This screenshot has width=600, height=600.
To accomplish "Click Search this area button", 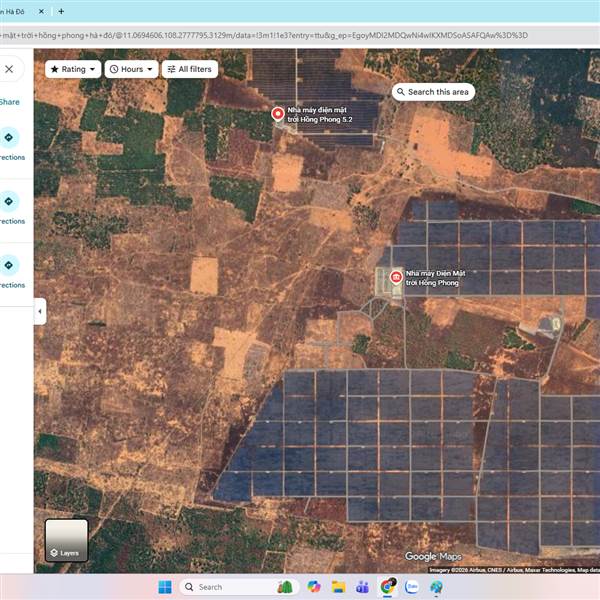I will [x=432, y=92].
